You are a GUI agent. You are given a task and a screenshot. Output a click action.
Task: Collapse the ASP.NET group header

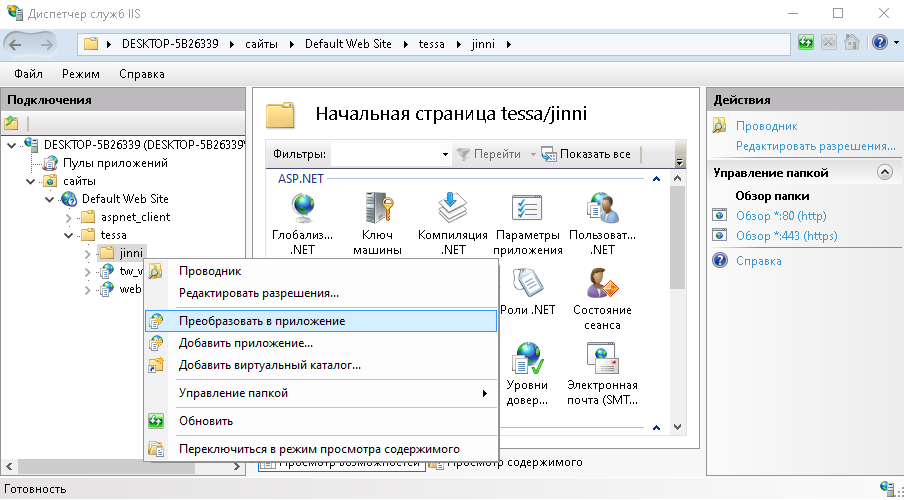pyautogui.click(x=656, y=179)
